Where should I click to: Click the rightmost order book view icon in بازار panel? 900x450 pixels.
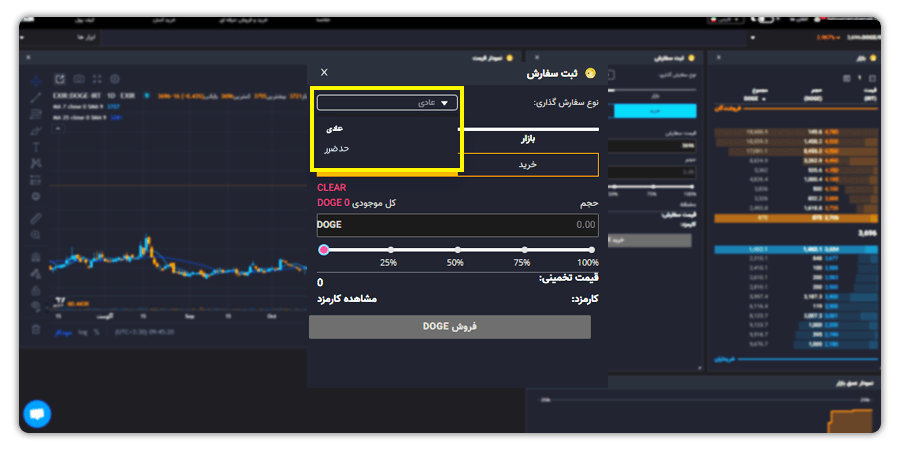pos(873,78)
